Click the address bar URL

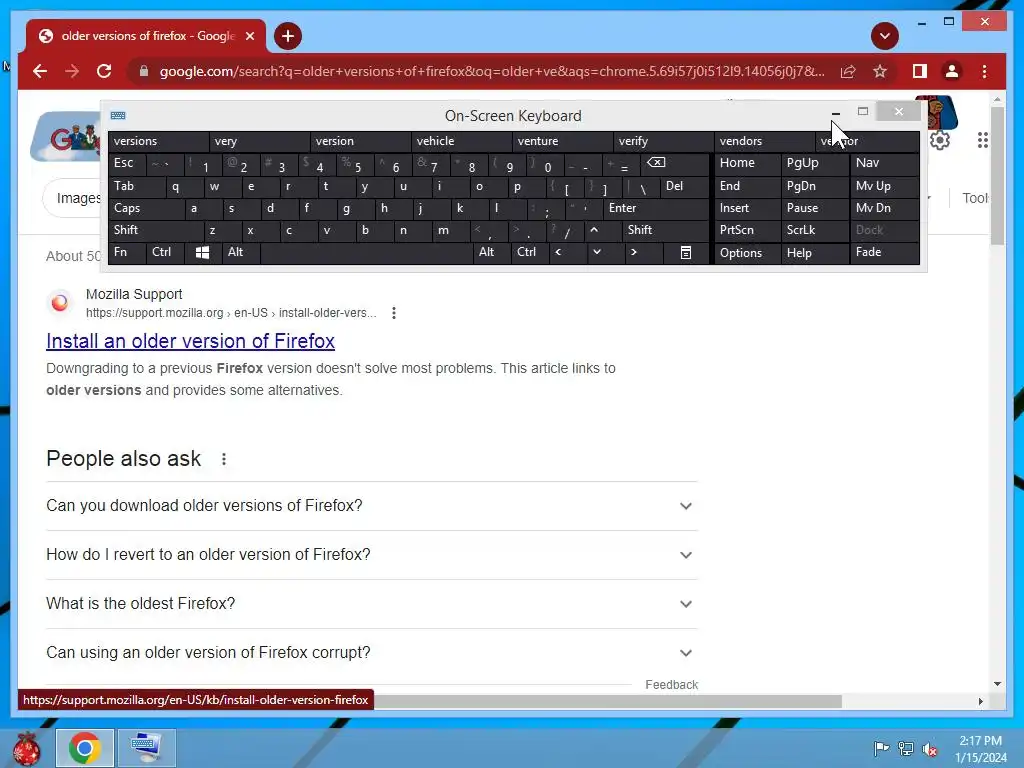click(492, 71)
